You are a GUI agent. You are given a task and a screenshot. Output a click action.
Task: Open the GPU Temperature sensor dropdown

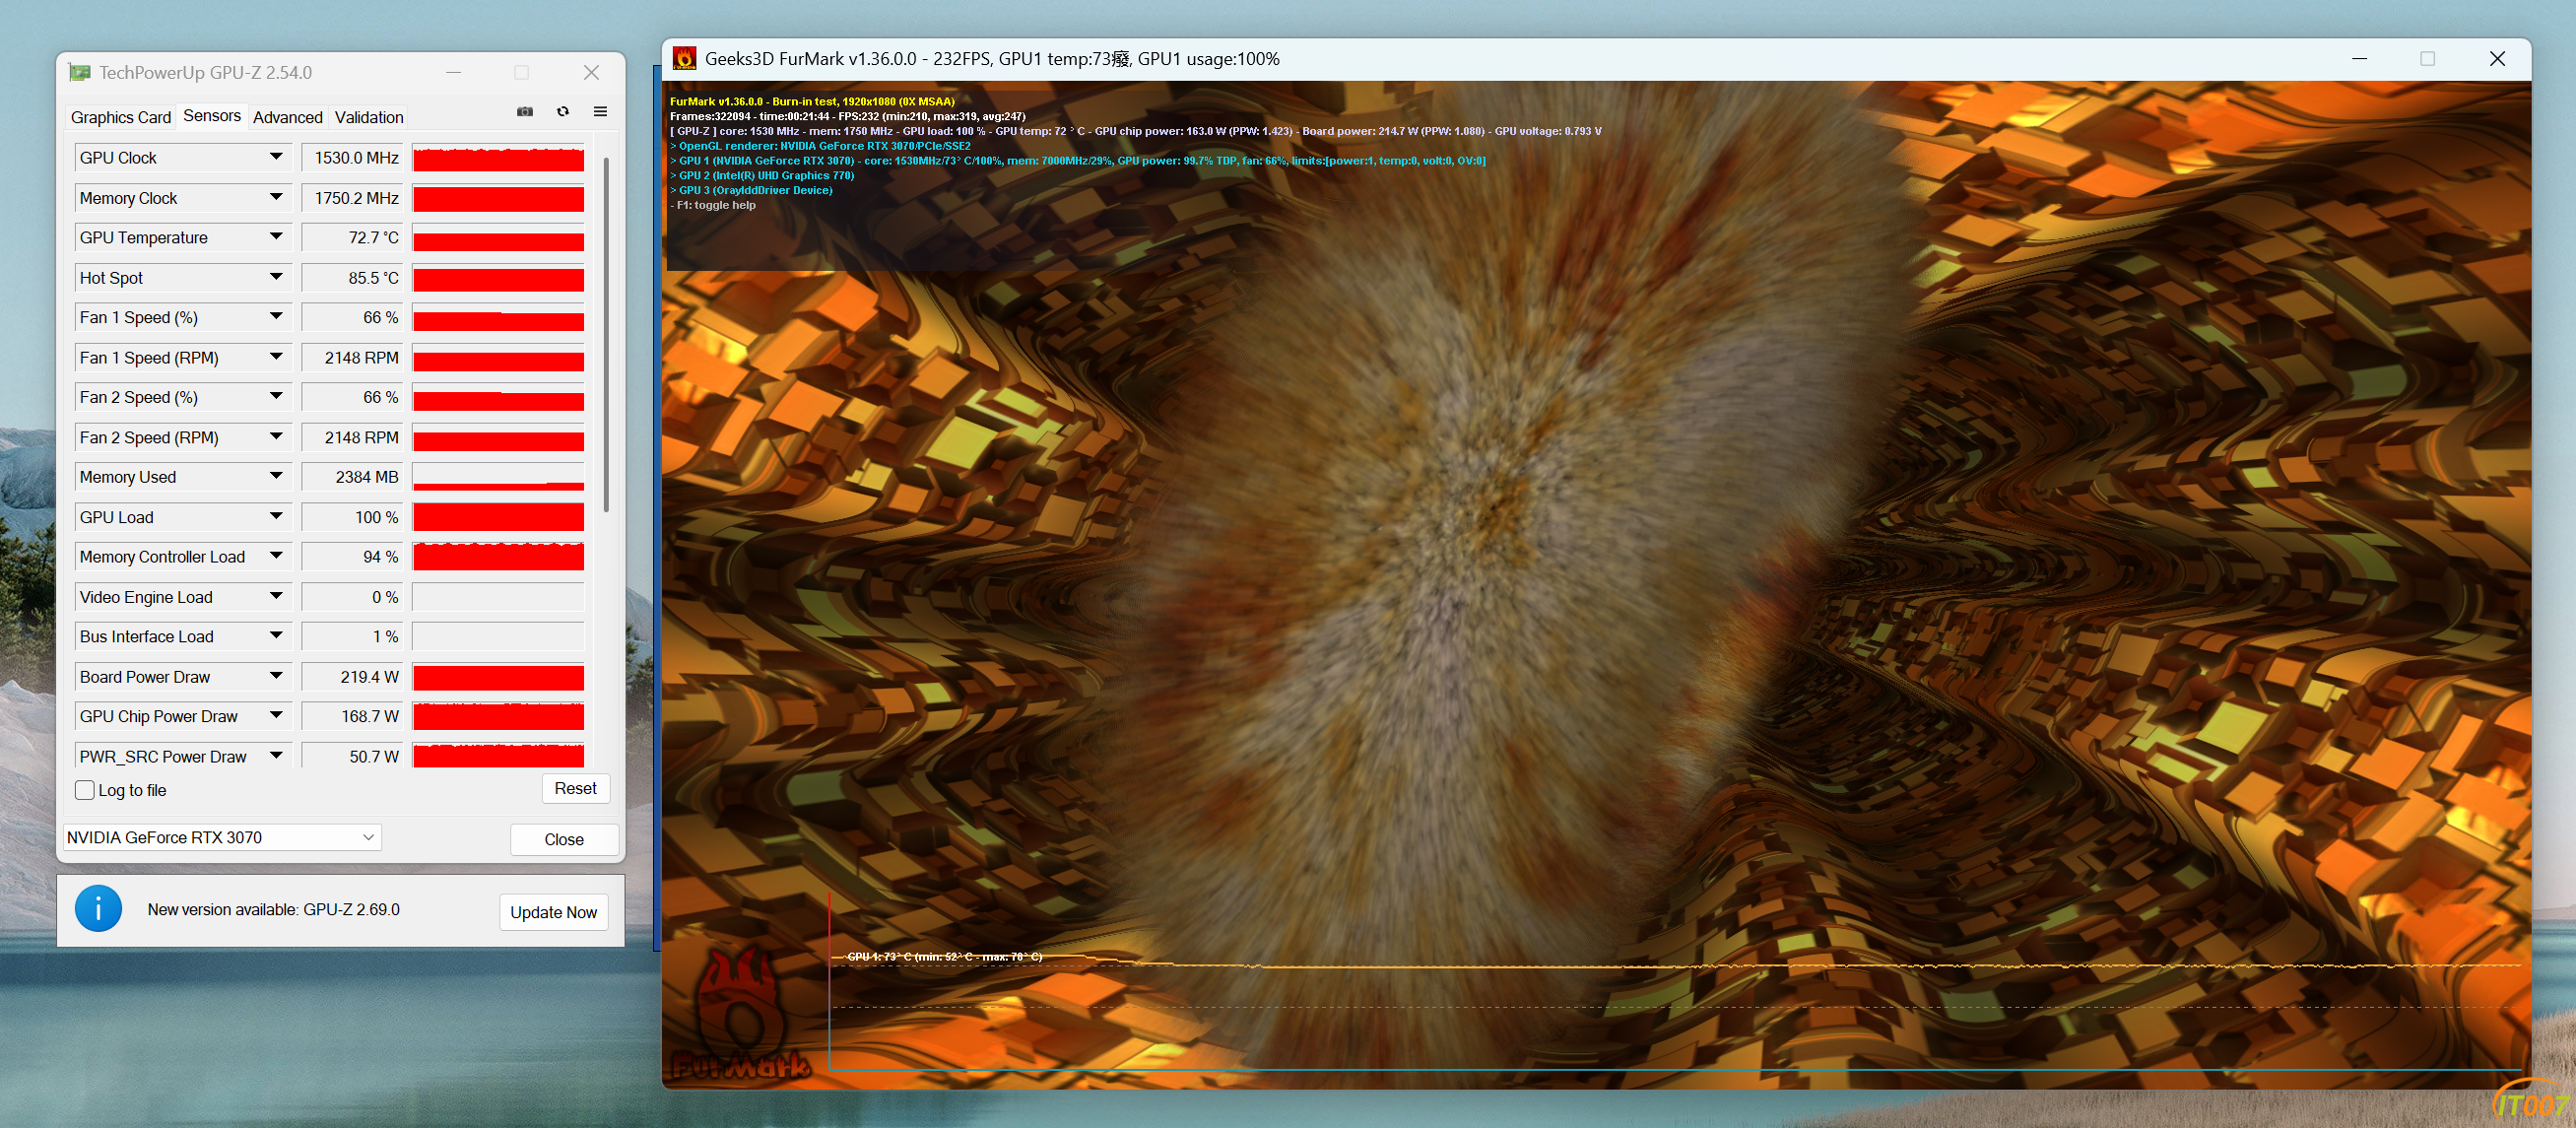click(x=276, y=237)
